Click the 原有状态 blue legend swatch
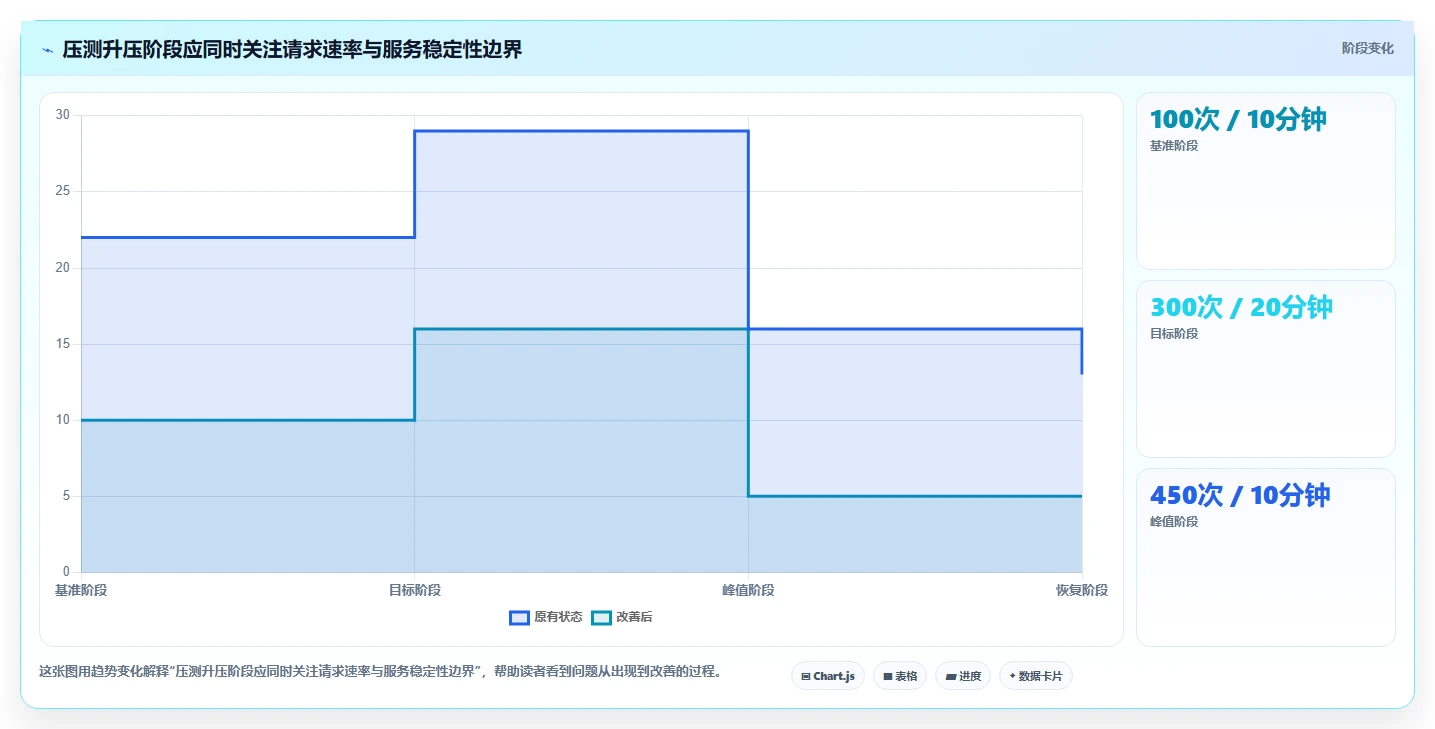1435x729 pixels. click(519, 618)
